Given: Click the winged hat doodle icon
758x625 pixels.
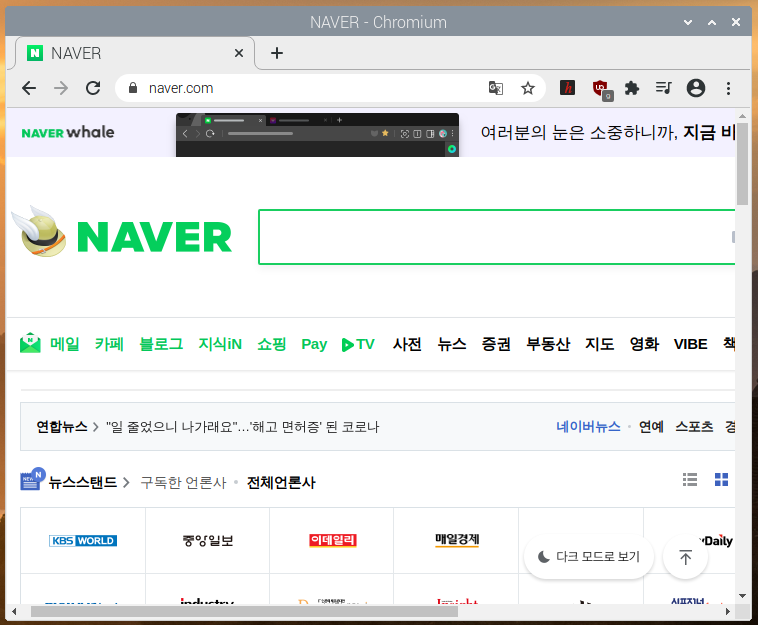Looking at the screenshot, I should point(39,231).
